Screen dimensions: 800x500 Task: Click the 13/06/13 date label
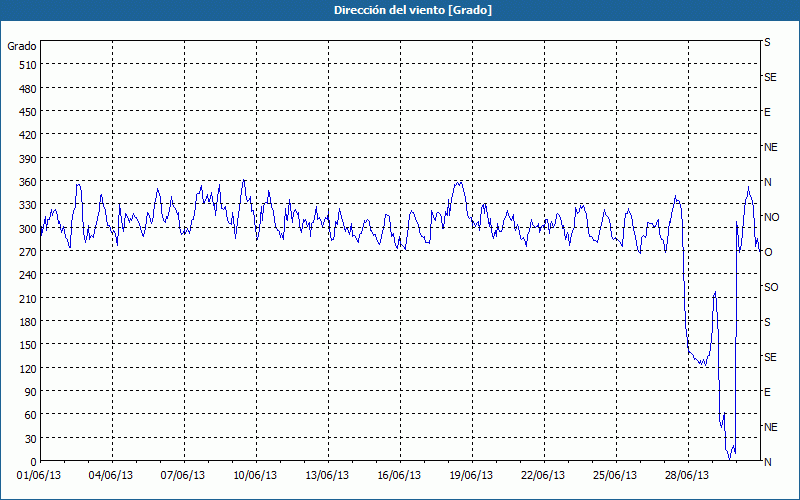[327, 476]
